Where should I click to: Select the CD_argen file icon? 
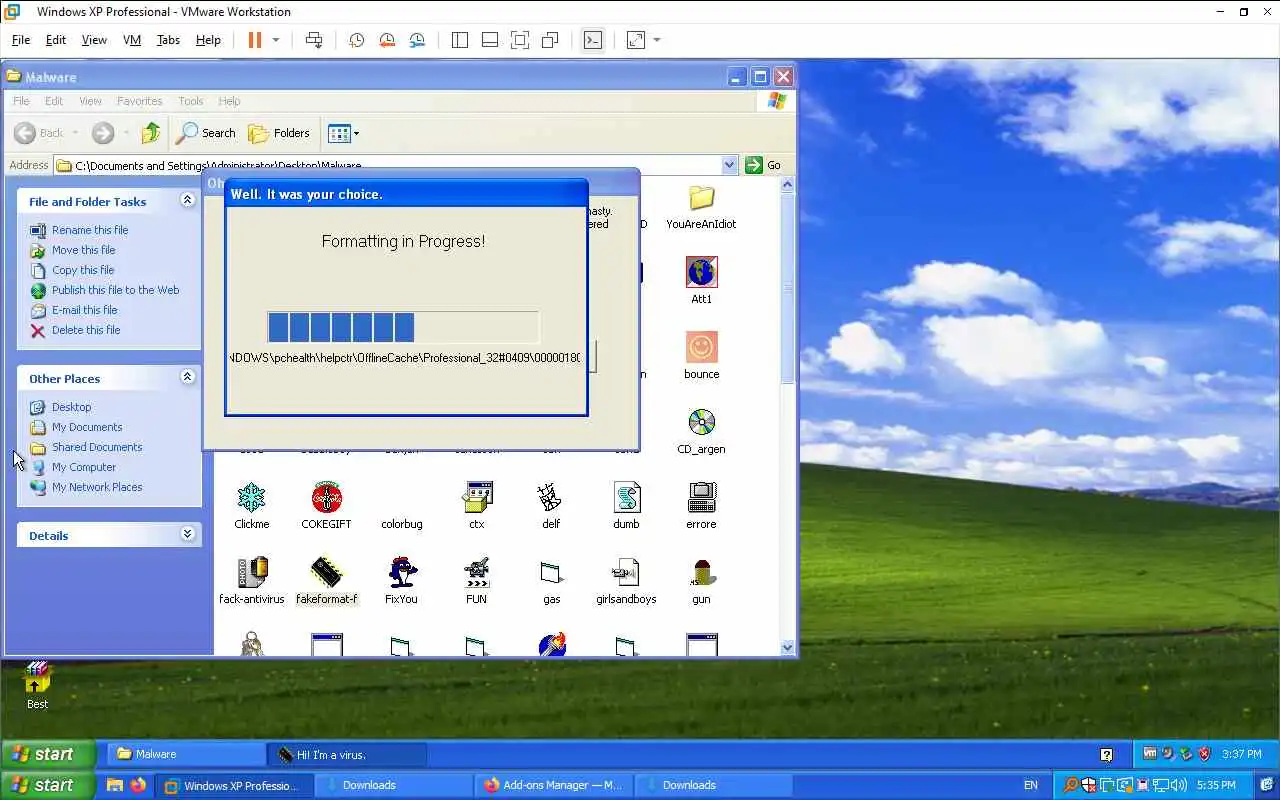[701, 422]
